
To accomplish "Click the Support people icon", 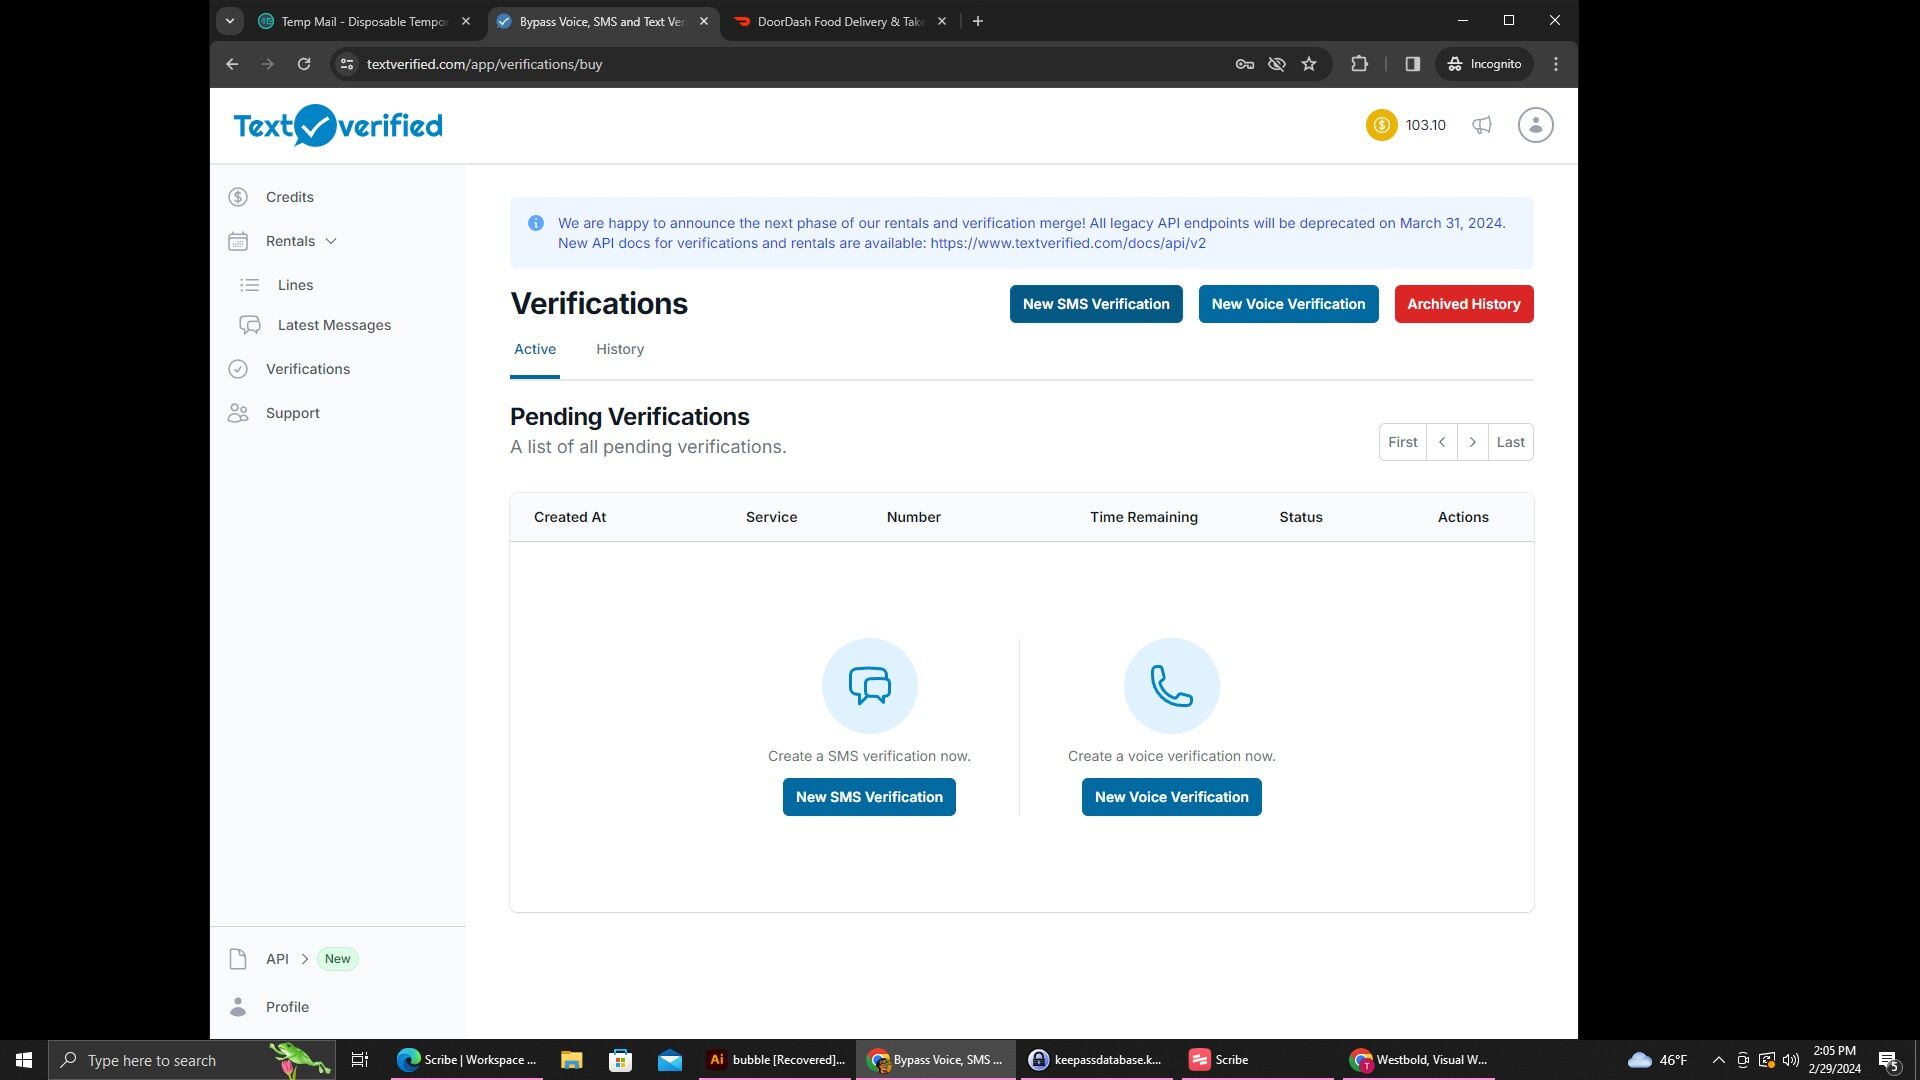I will point(238,413).
